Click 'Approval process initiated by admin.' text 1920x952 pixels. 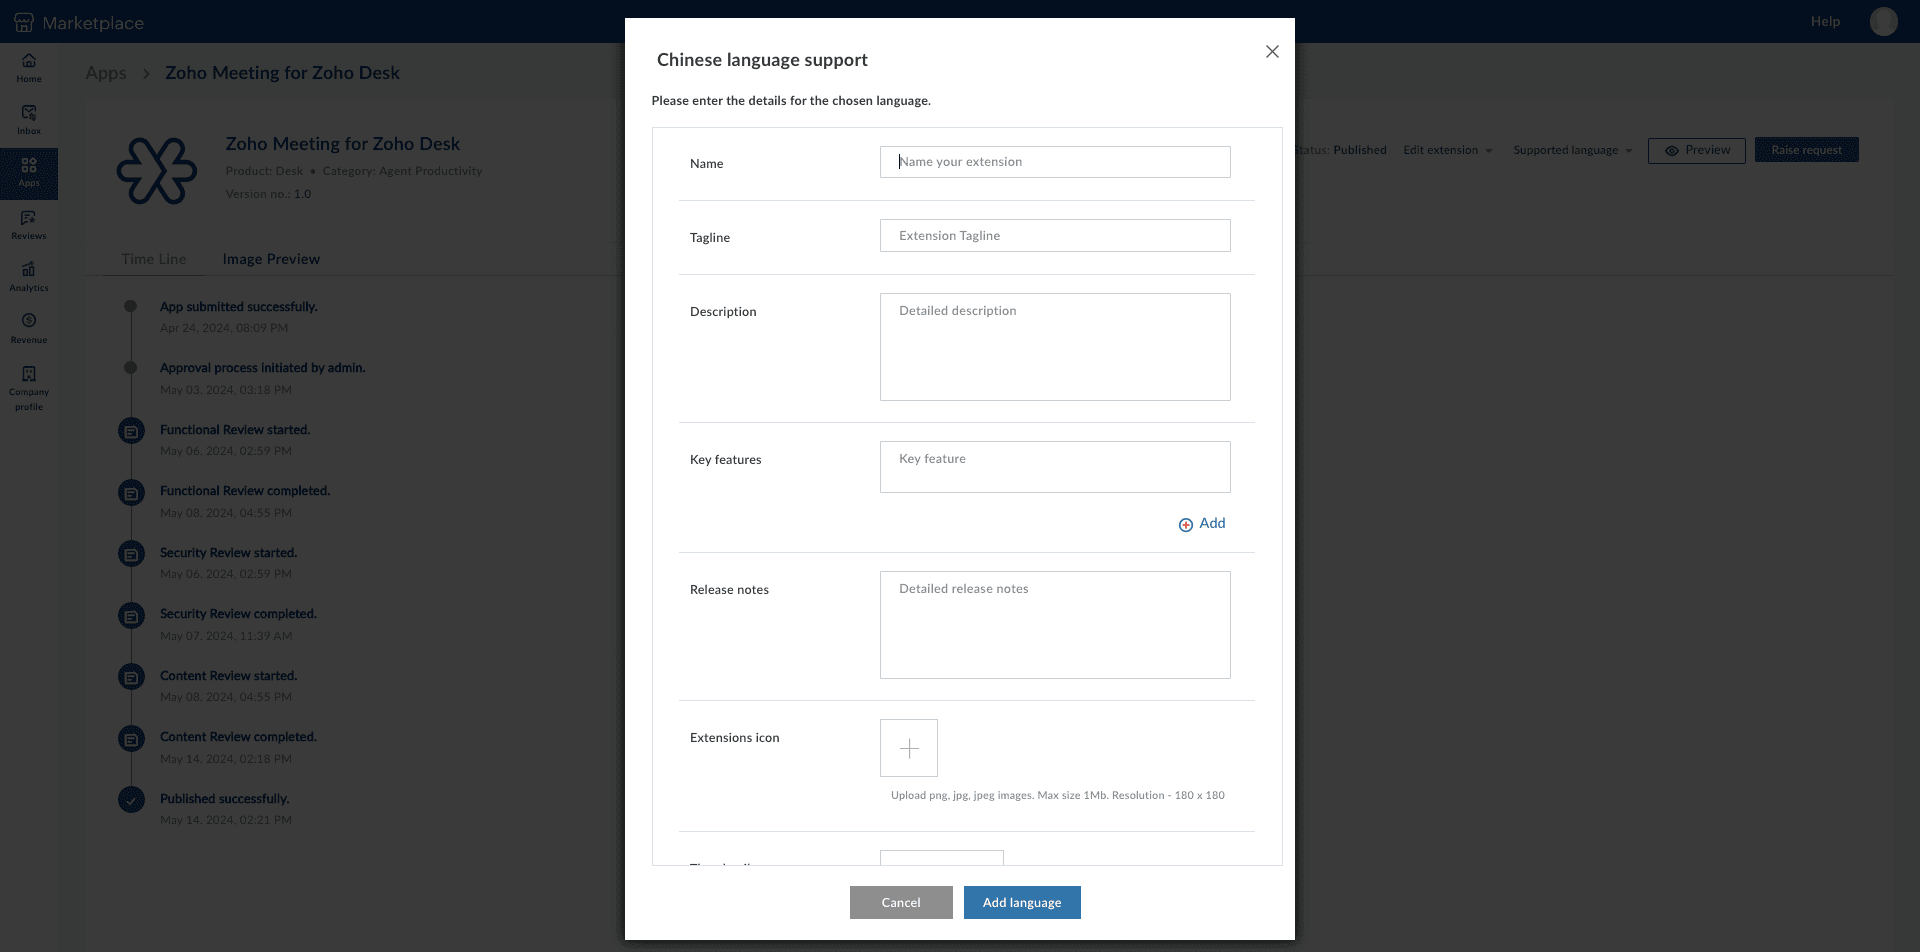click(x=263, y=368)
